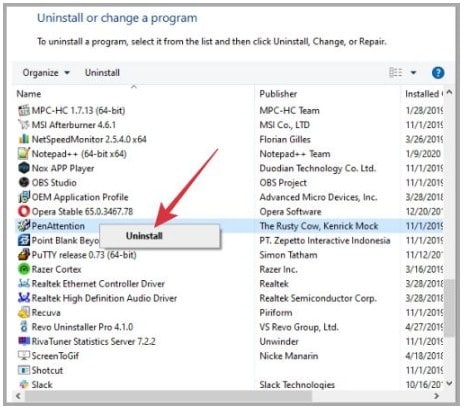
Task: Select the Shotcut entry
Action: 47,370
